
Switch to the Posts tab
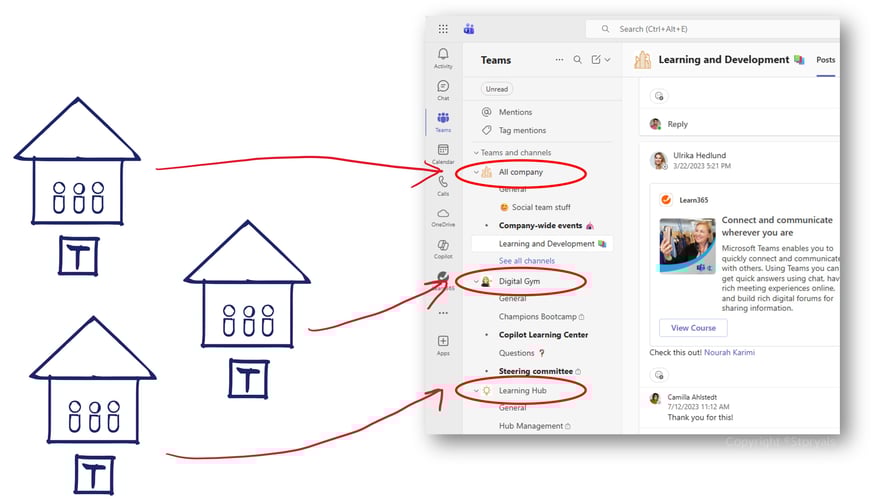[825, 60]
